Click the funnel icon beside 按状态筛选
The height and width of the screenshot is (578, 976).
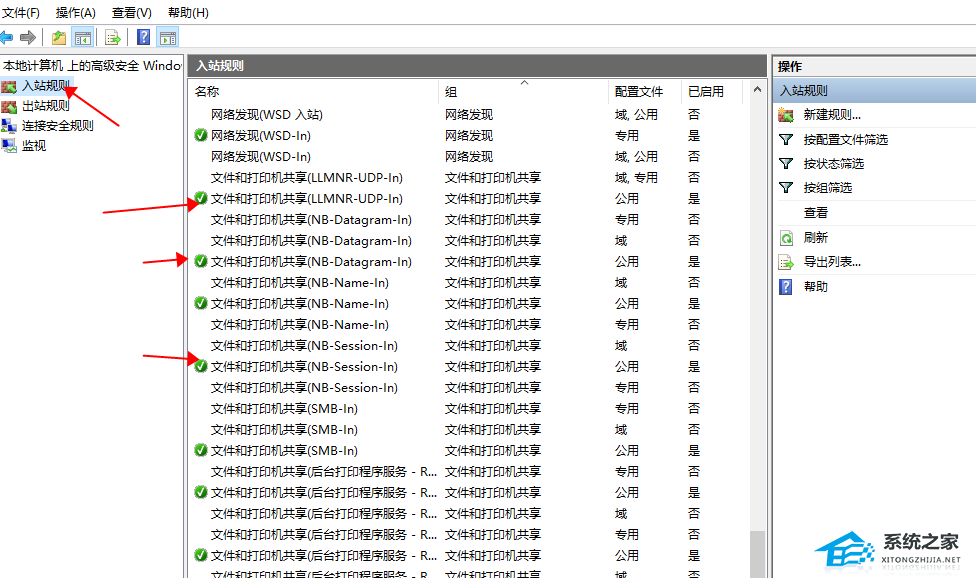point(786,164)
